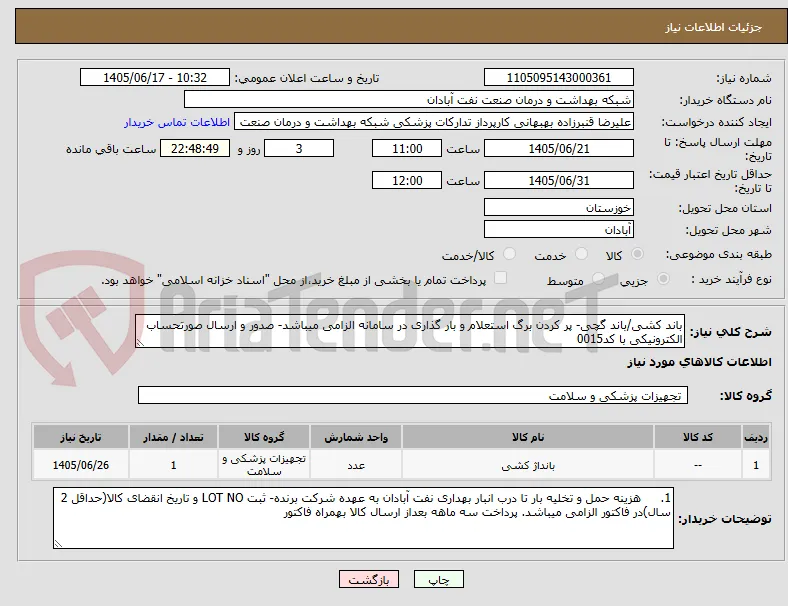Click the response deadline date 1405/06/21
This screenshot has width=788, height=606.
click(559, 149)
